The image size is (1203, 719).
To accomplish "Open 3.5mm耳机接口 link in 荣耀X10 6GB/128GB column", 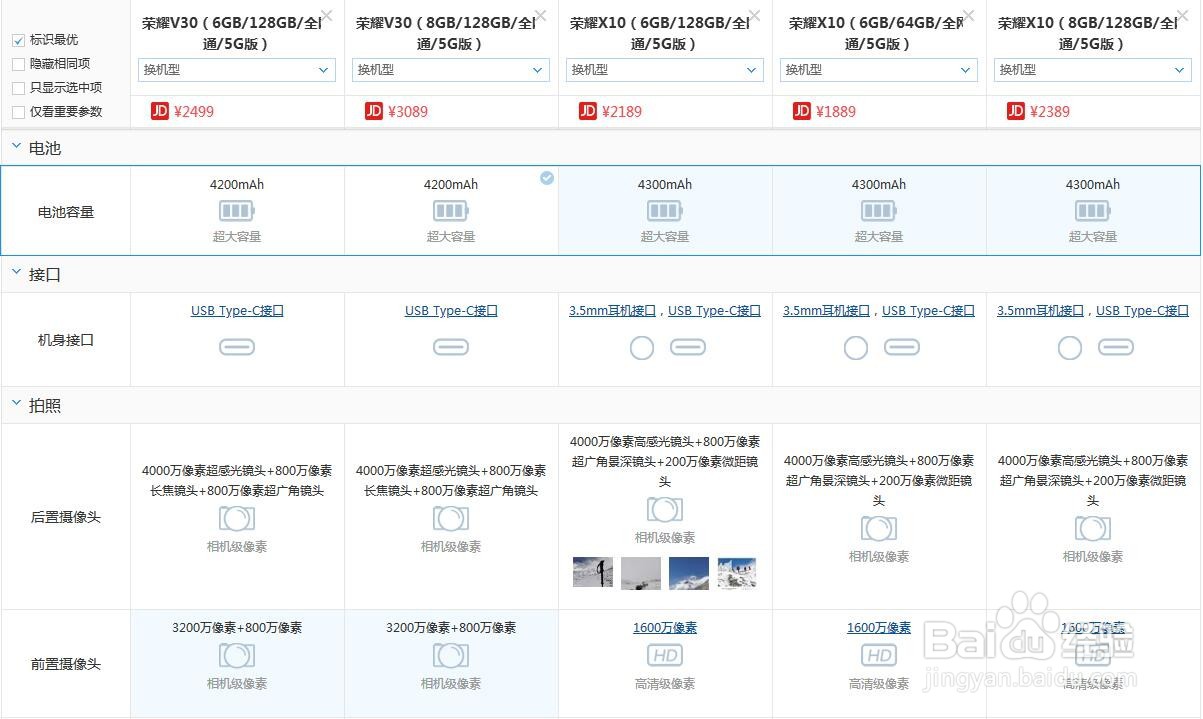I will point(612,311).
